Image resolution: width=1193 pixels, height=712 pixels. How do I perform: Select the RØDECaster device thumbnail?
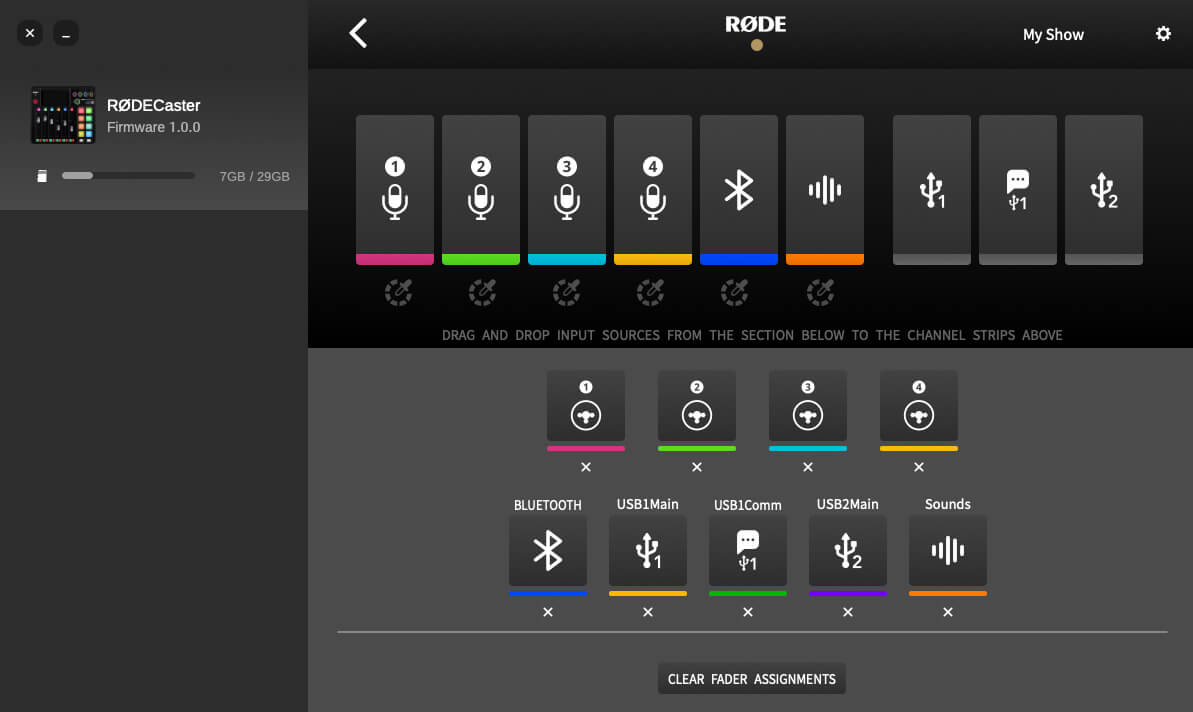63,115
